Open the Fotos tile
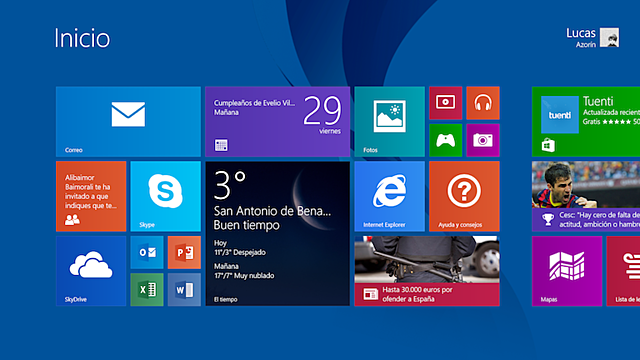 [389, 121]
